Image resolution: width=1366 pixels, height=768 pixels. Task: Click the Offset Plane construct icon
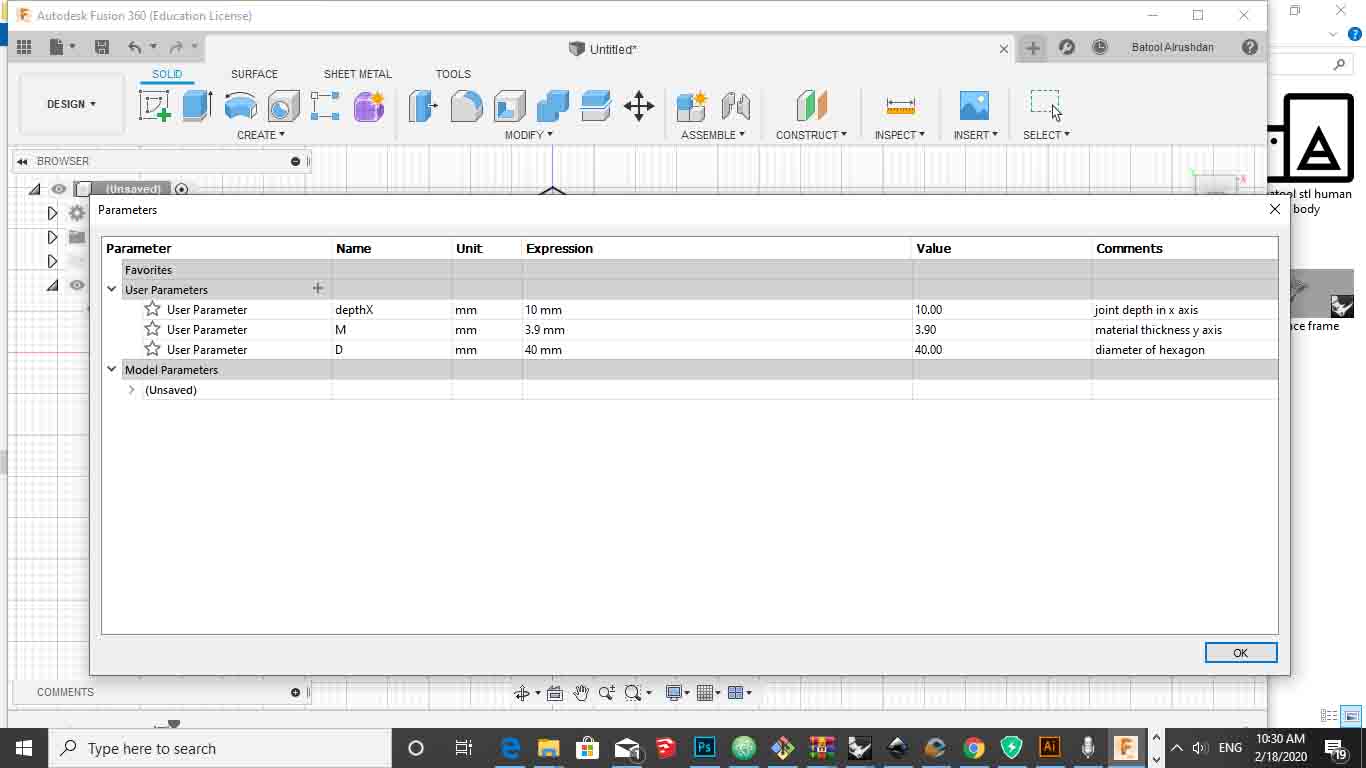click(811, 105)
